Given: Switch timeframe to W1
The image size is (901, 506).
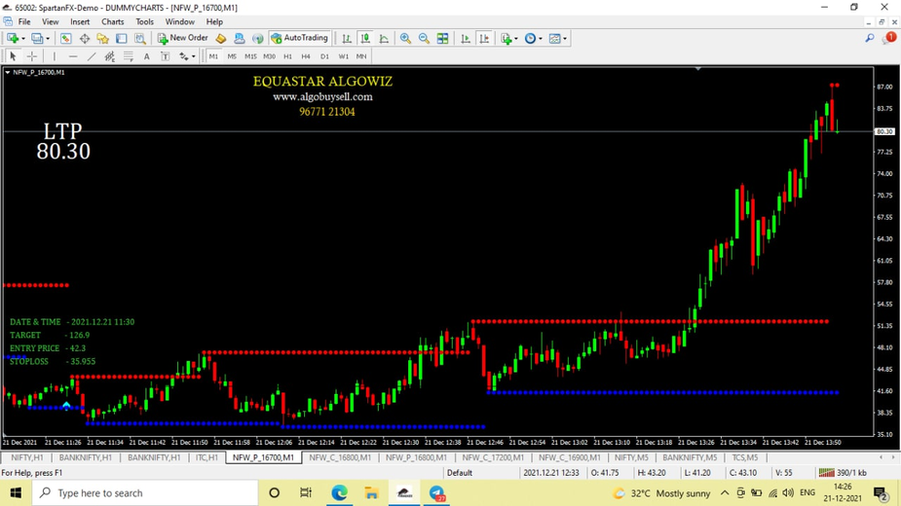Looking at the screenshot, I should pos(343,56).
